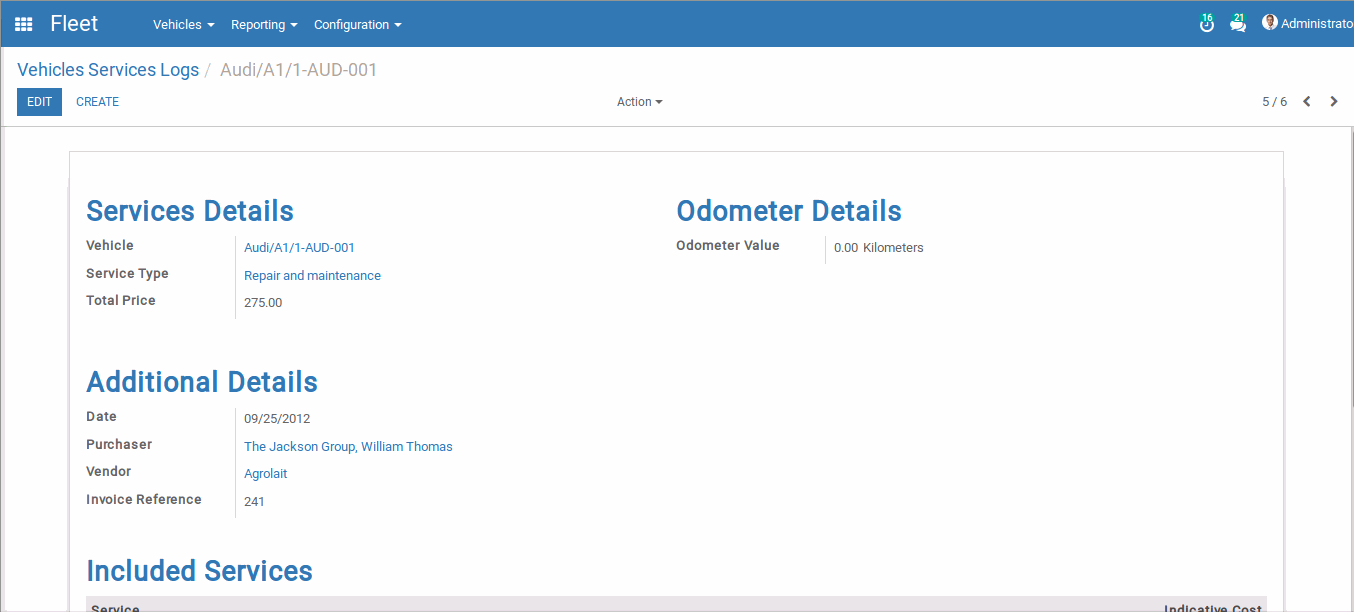Open the activities clock icon with badge 16
This screenshot has height=612, width=1354.
[1207, 23]
